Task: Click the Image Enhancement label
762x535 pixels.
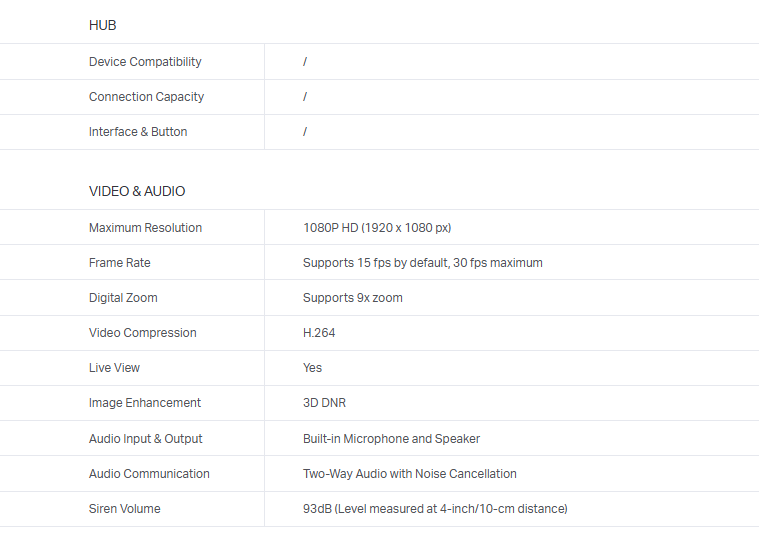Action: point(144,403)
